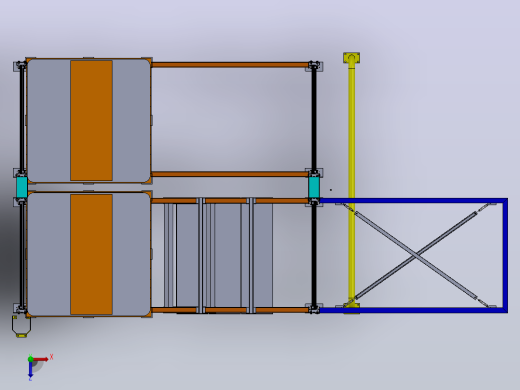
Task: Select the cyan connector block on the left
Action: click(x=22, y=187)
